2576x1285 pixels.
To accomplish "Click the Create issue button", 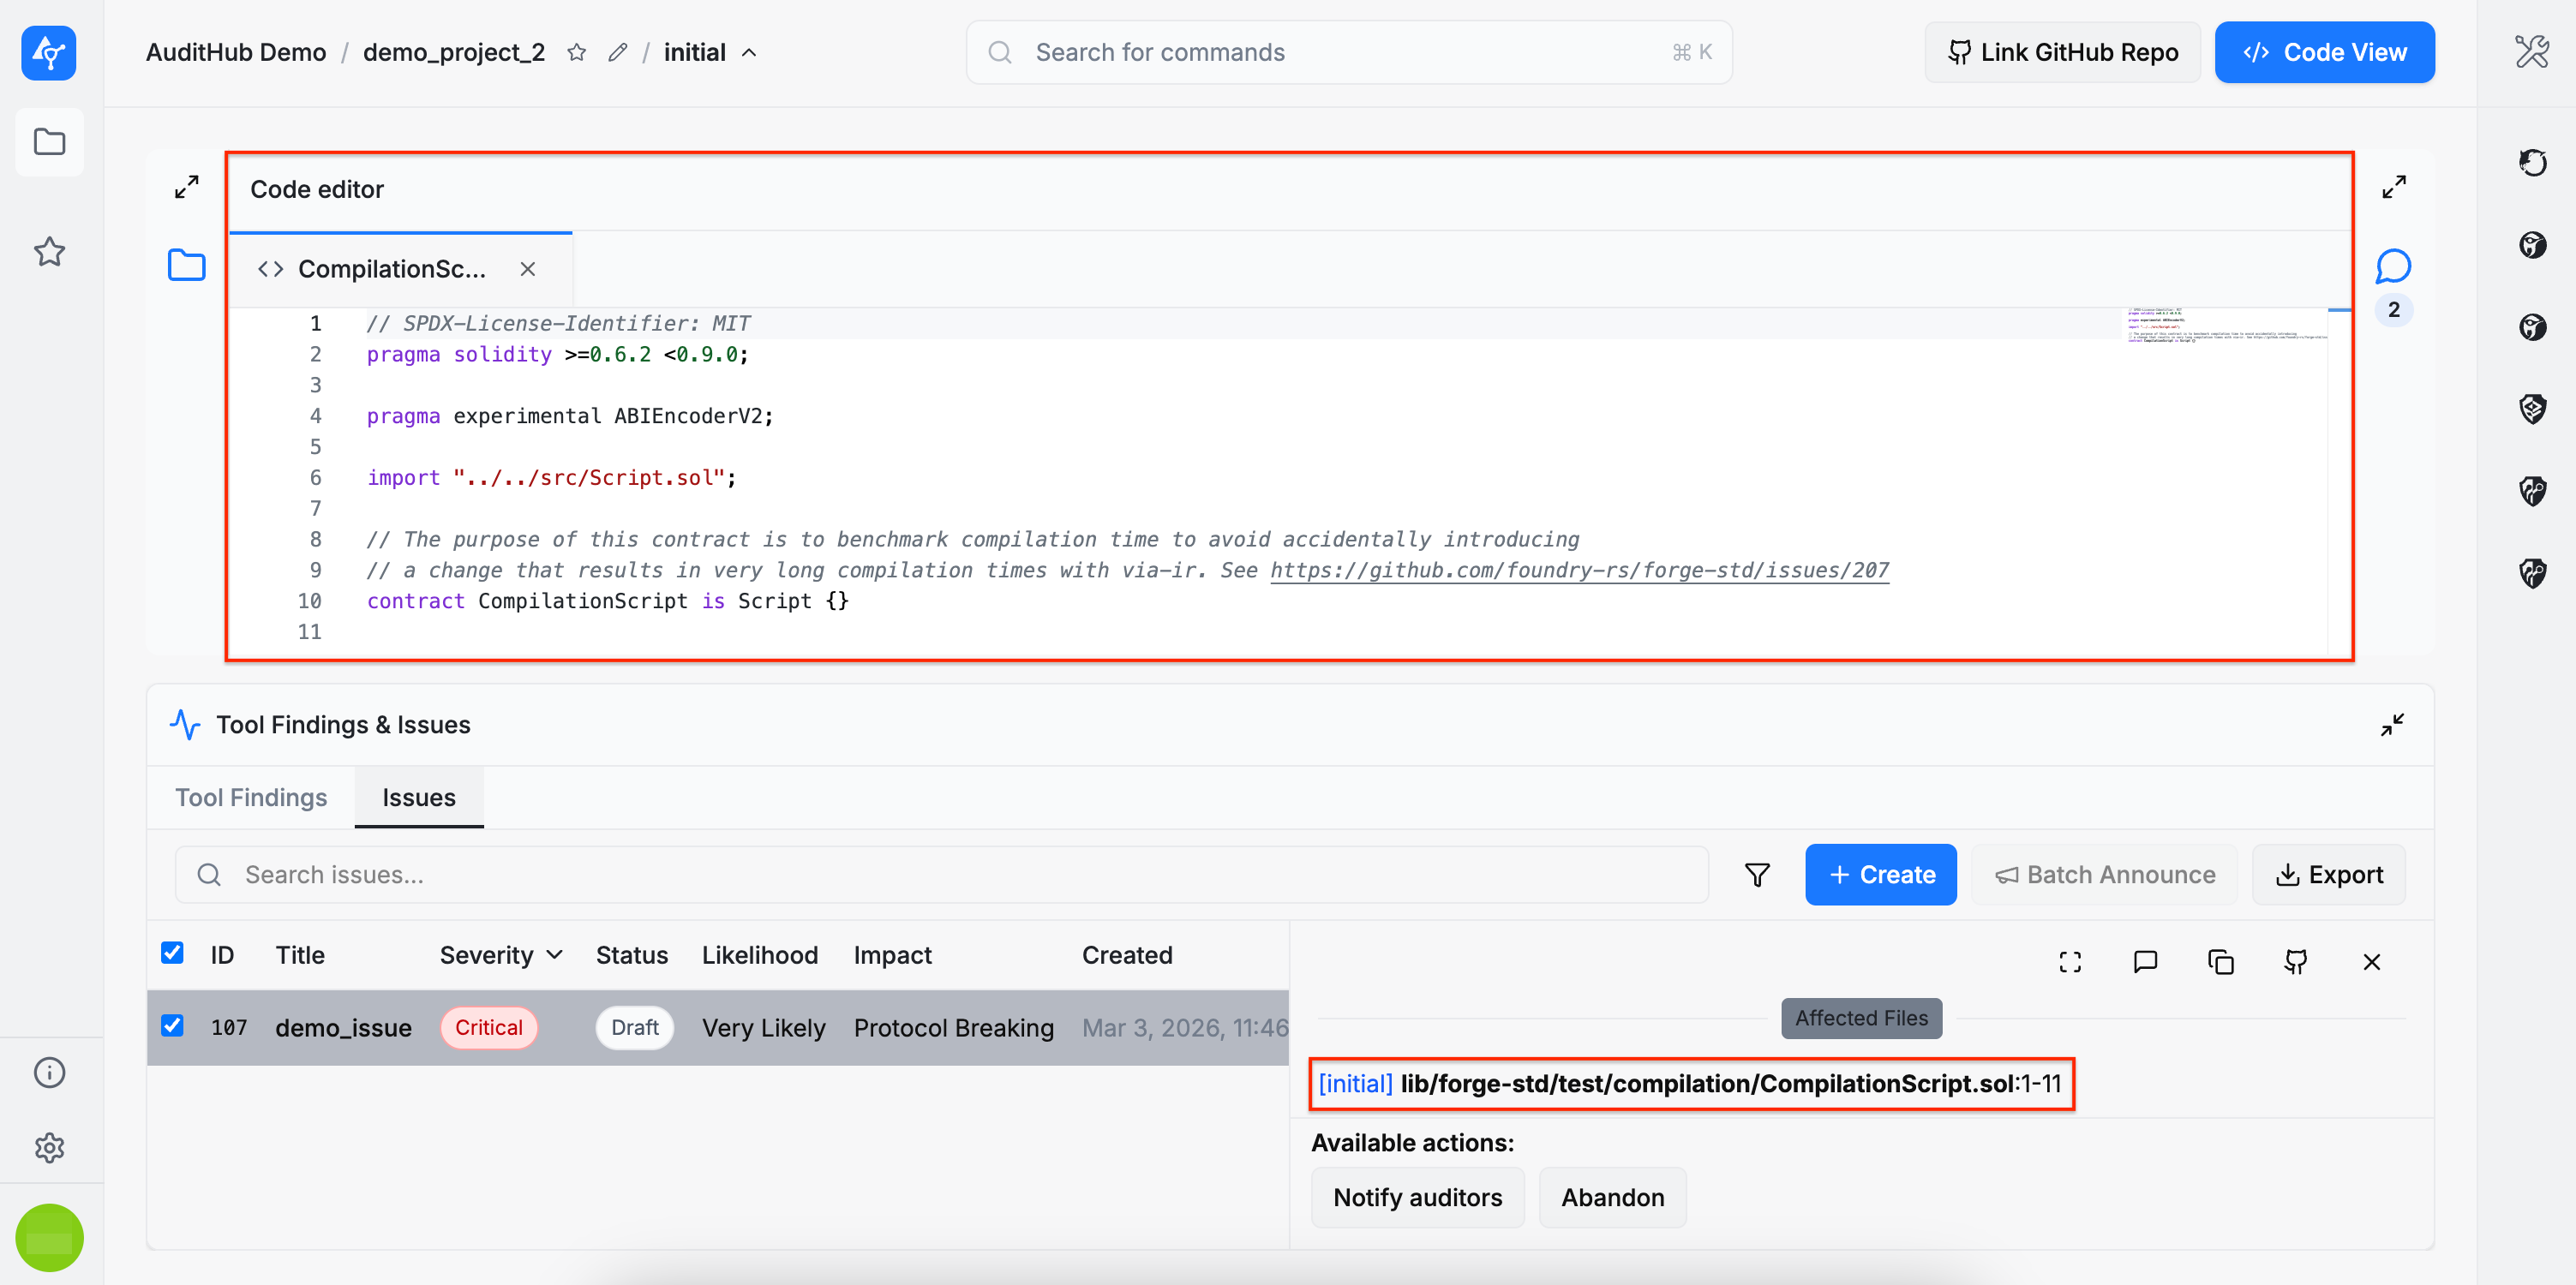I will [1880, 875].
